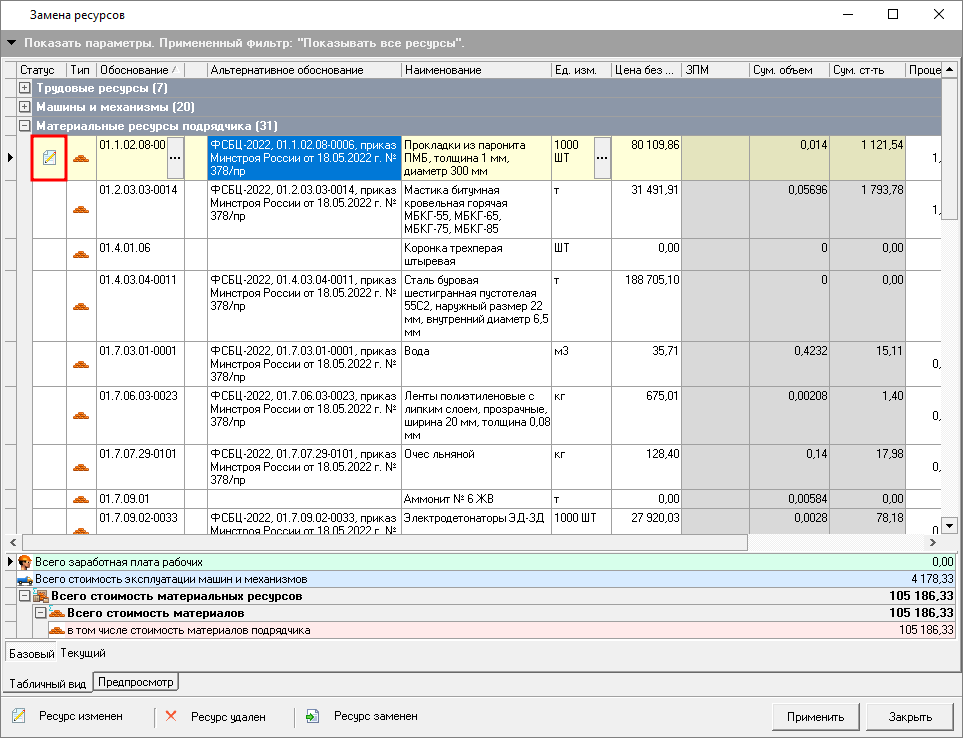963x738 pixels.
Task: Switch to the Текущий tab
Action: [82, 653]
